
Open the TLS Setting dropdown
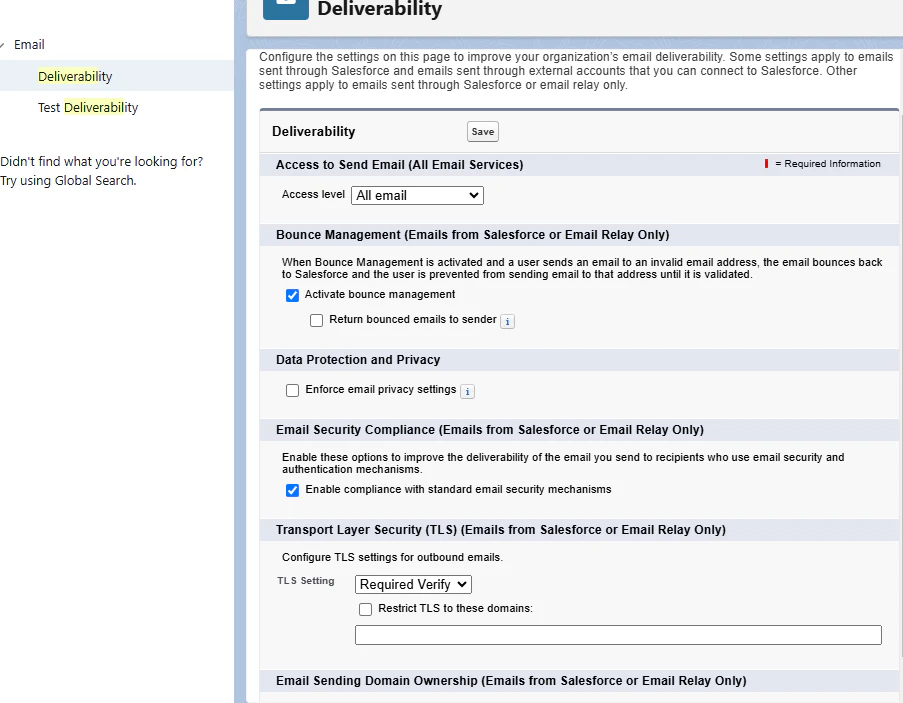(413, 584)
